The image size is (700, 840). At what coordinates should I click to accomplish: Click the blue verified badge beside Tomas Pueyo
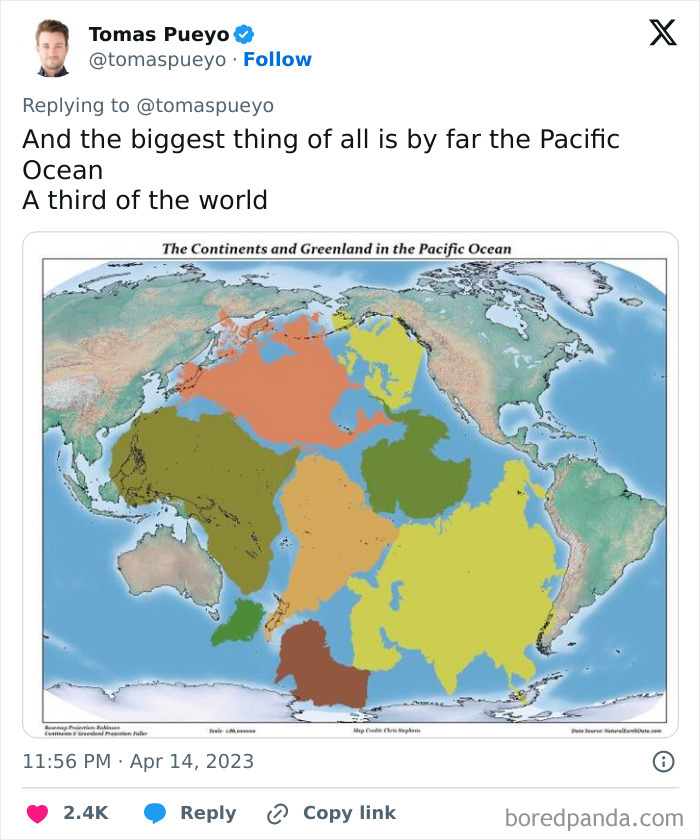[243, 32]
